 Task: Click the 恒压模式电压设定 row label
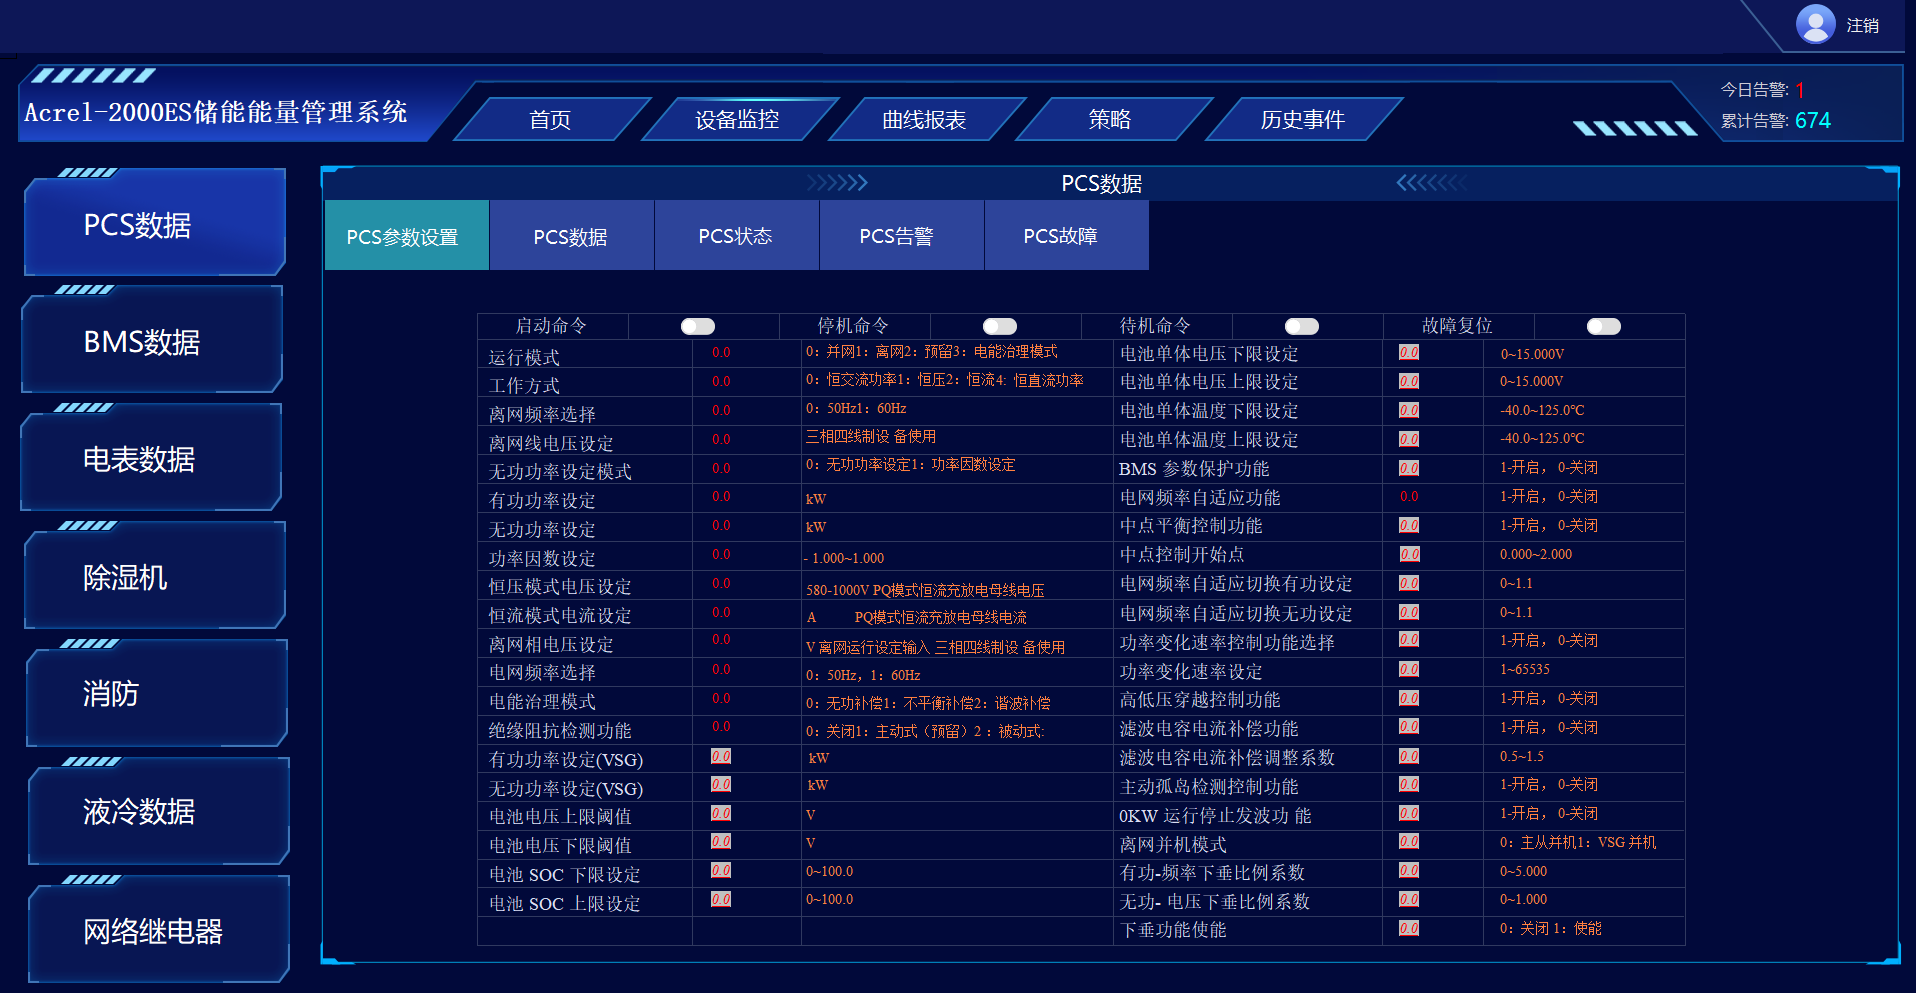tap(560, 587)
